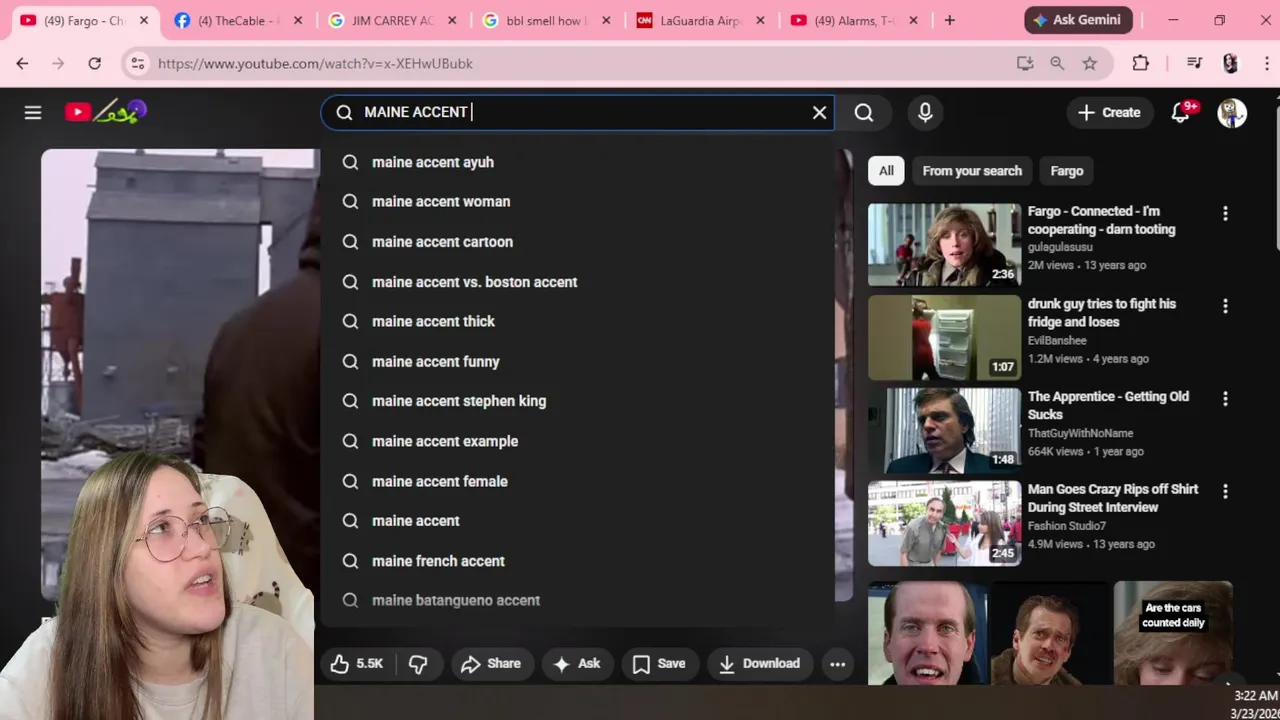
Task: Click the Ask button under the video
Action: 577,664
